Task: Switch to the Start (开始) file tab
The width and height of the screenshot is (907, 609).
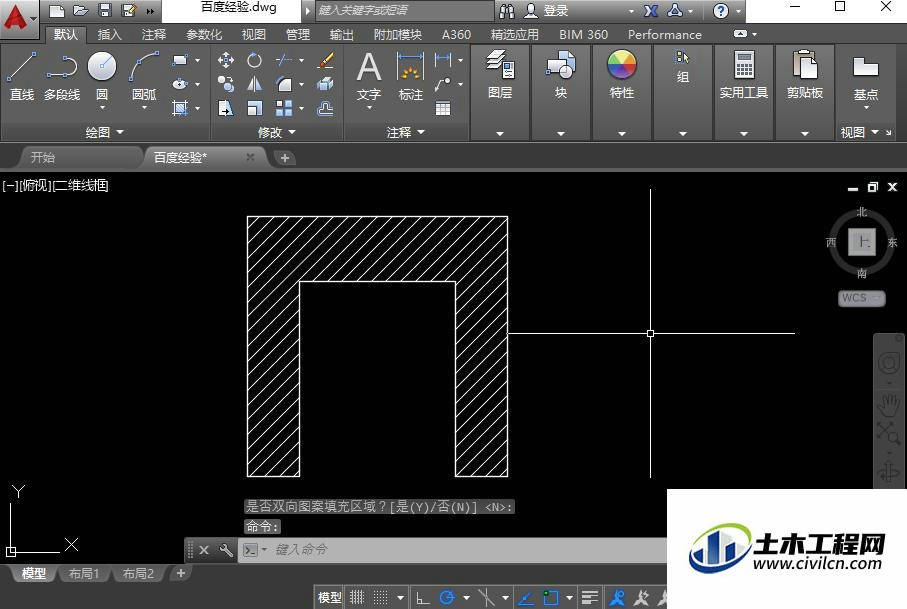Action: [43, 157]
